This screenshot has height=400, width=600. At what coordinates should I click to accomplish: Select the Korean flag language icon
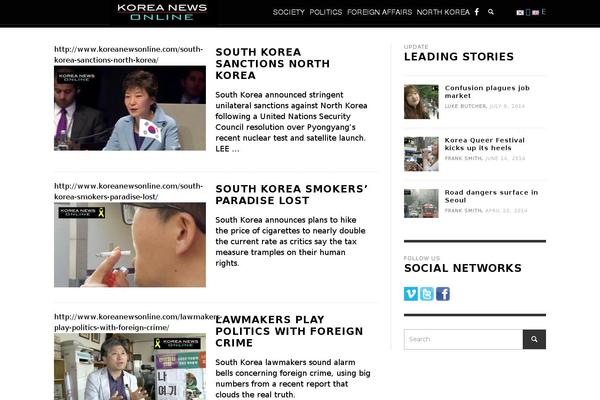[x=520, y=13]
